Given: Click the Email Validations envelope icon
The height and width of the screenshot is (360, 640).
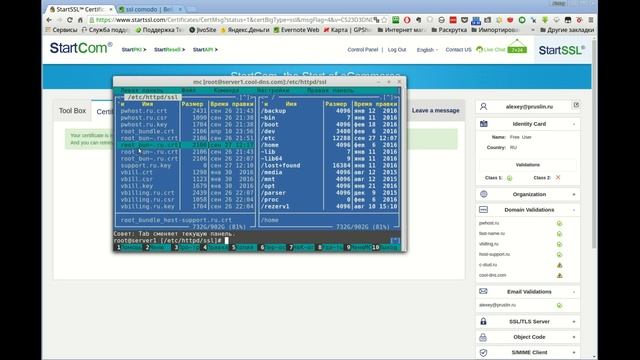Looking at the screenshot, I should coord(484,291).
